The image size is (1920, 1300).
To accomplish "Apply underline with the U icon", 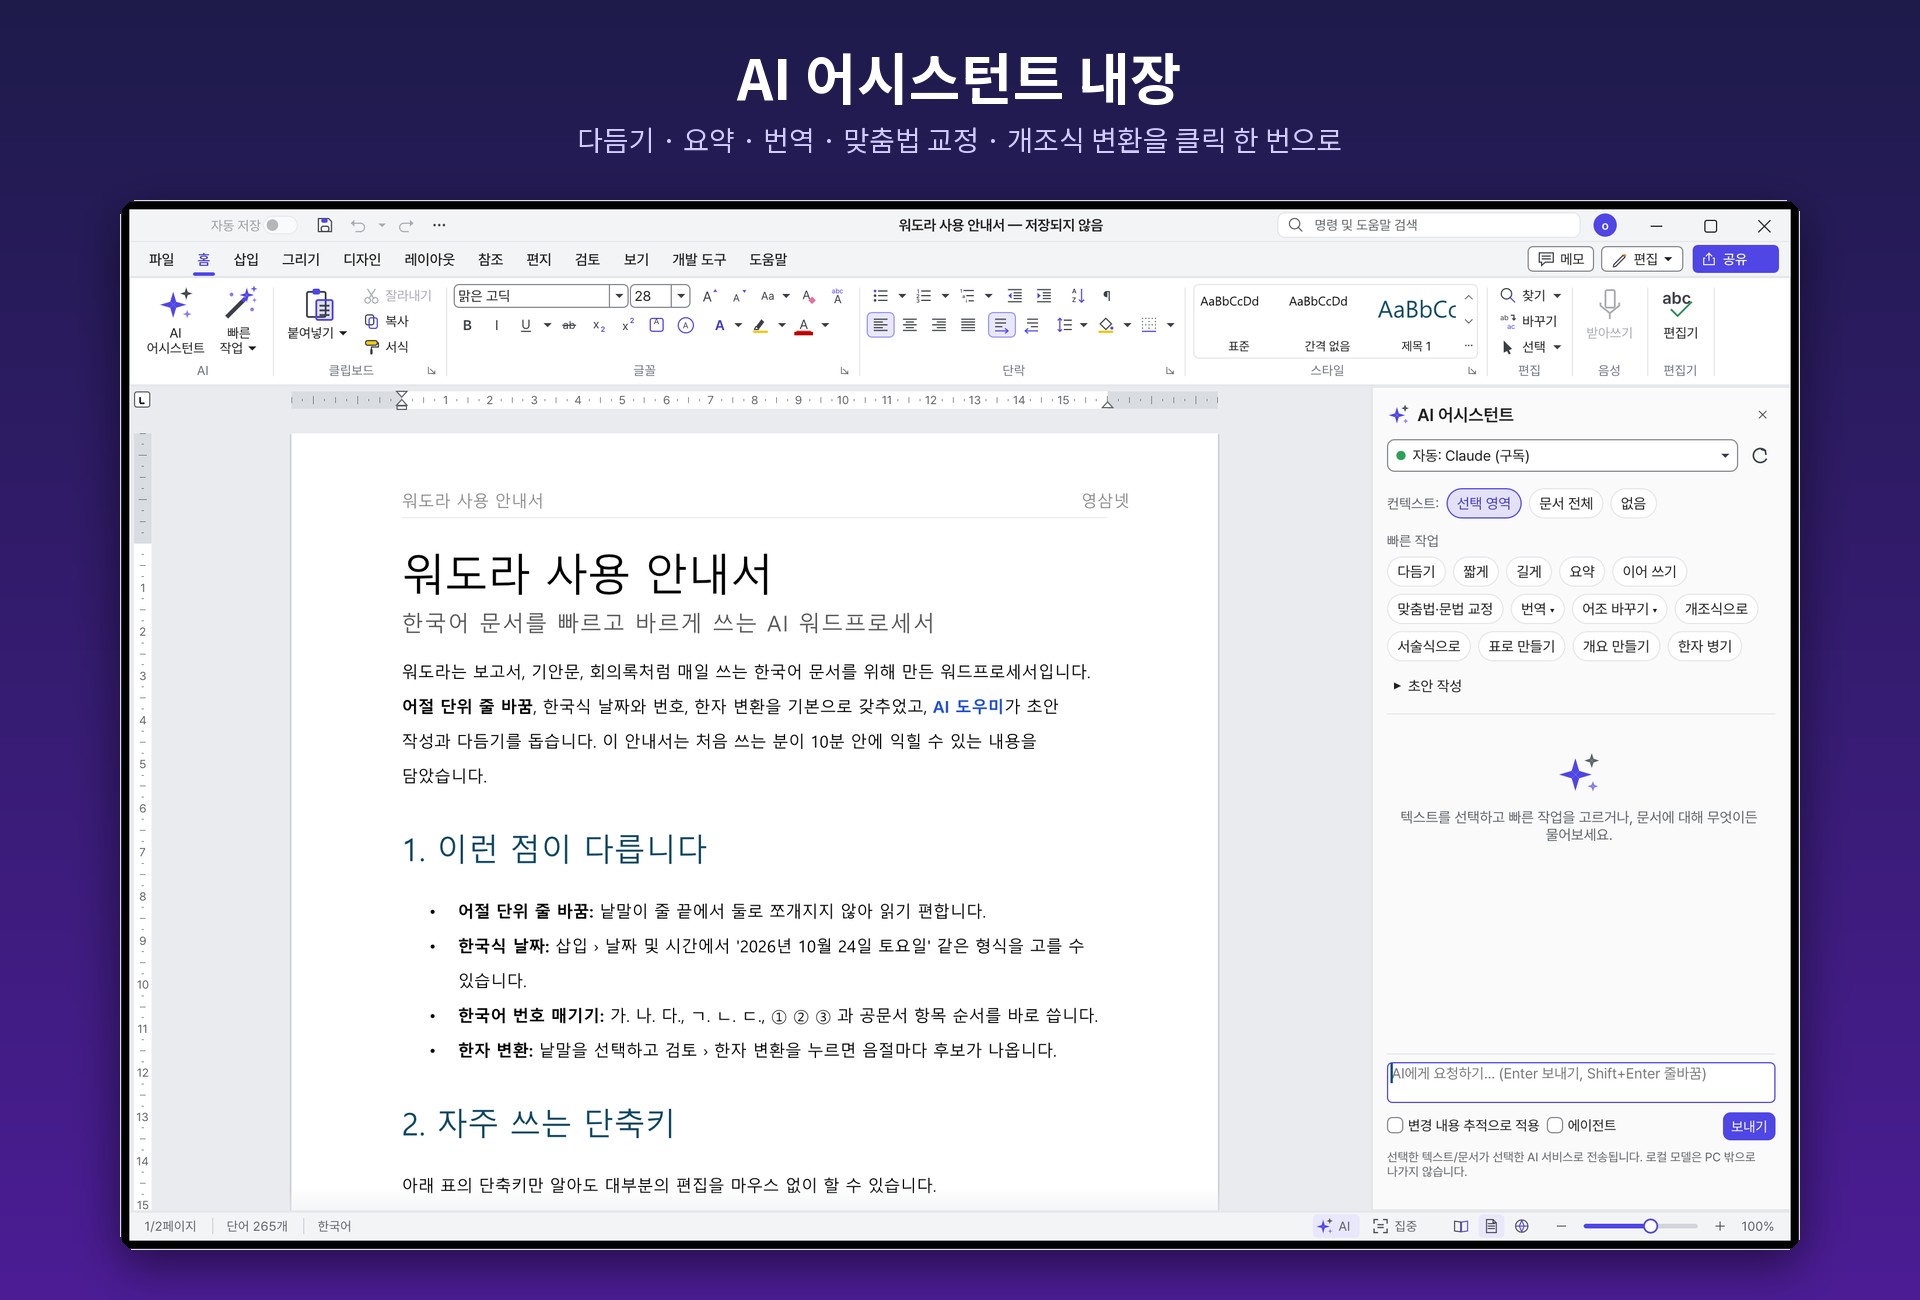I will (526, 325).
